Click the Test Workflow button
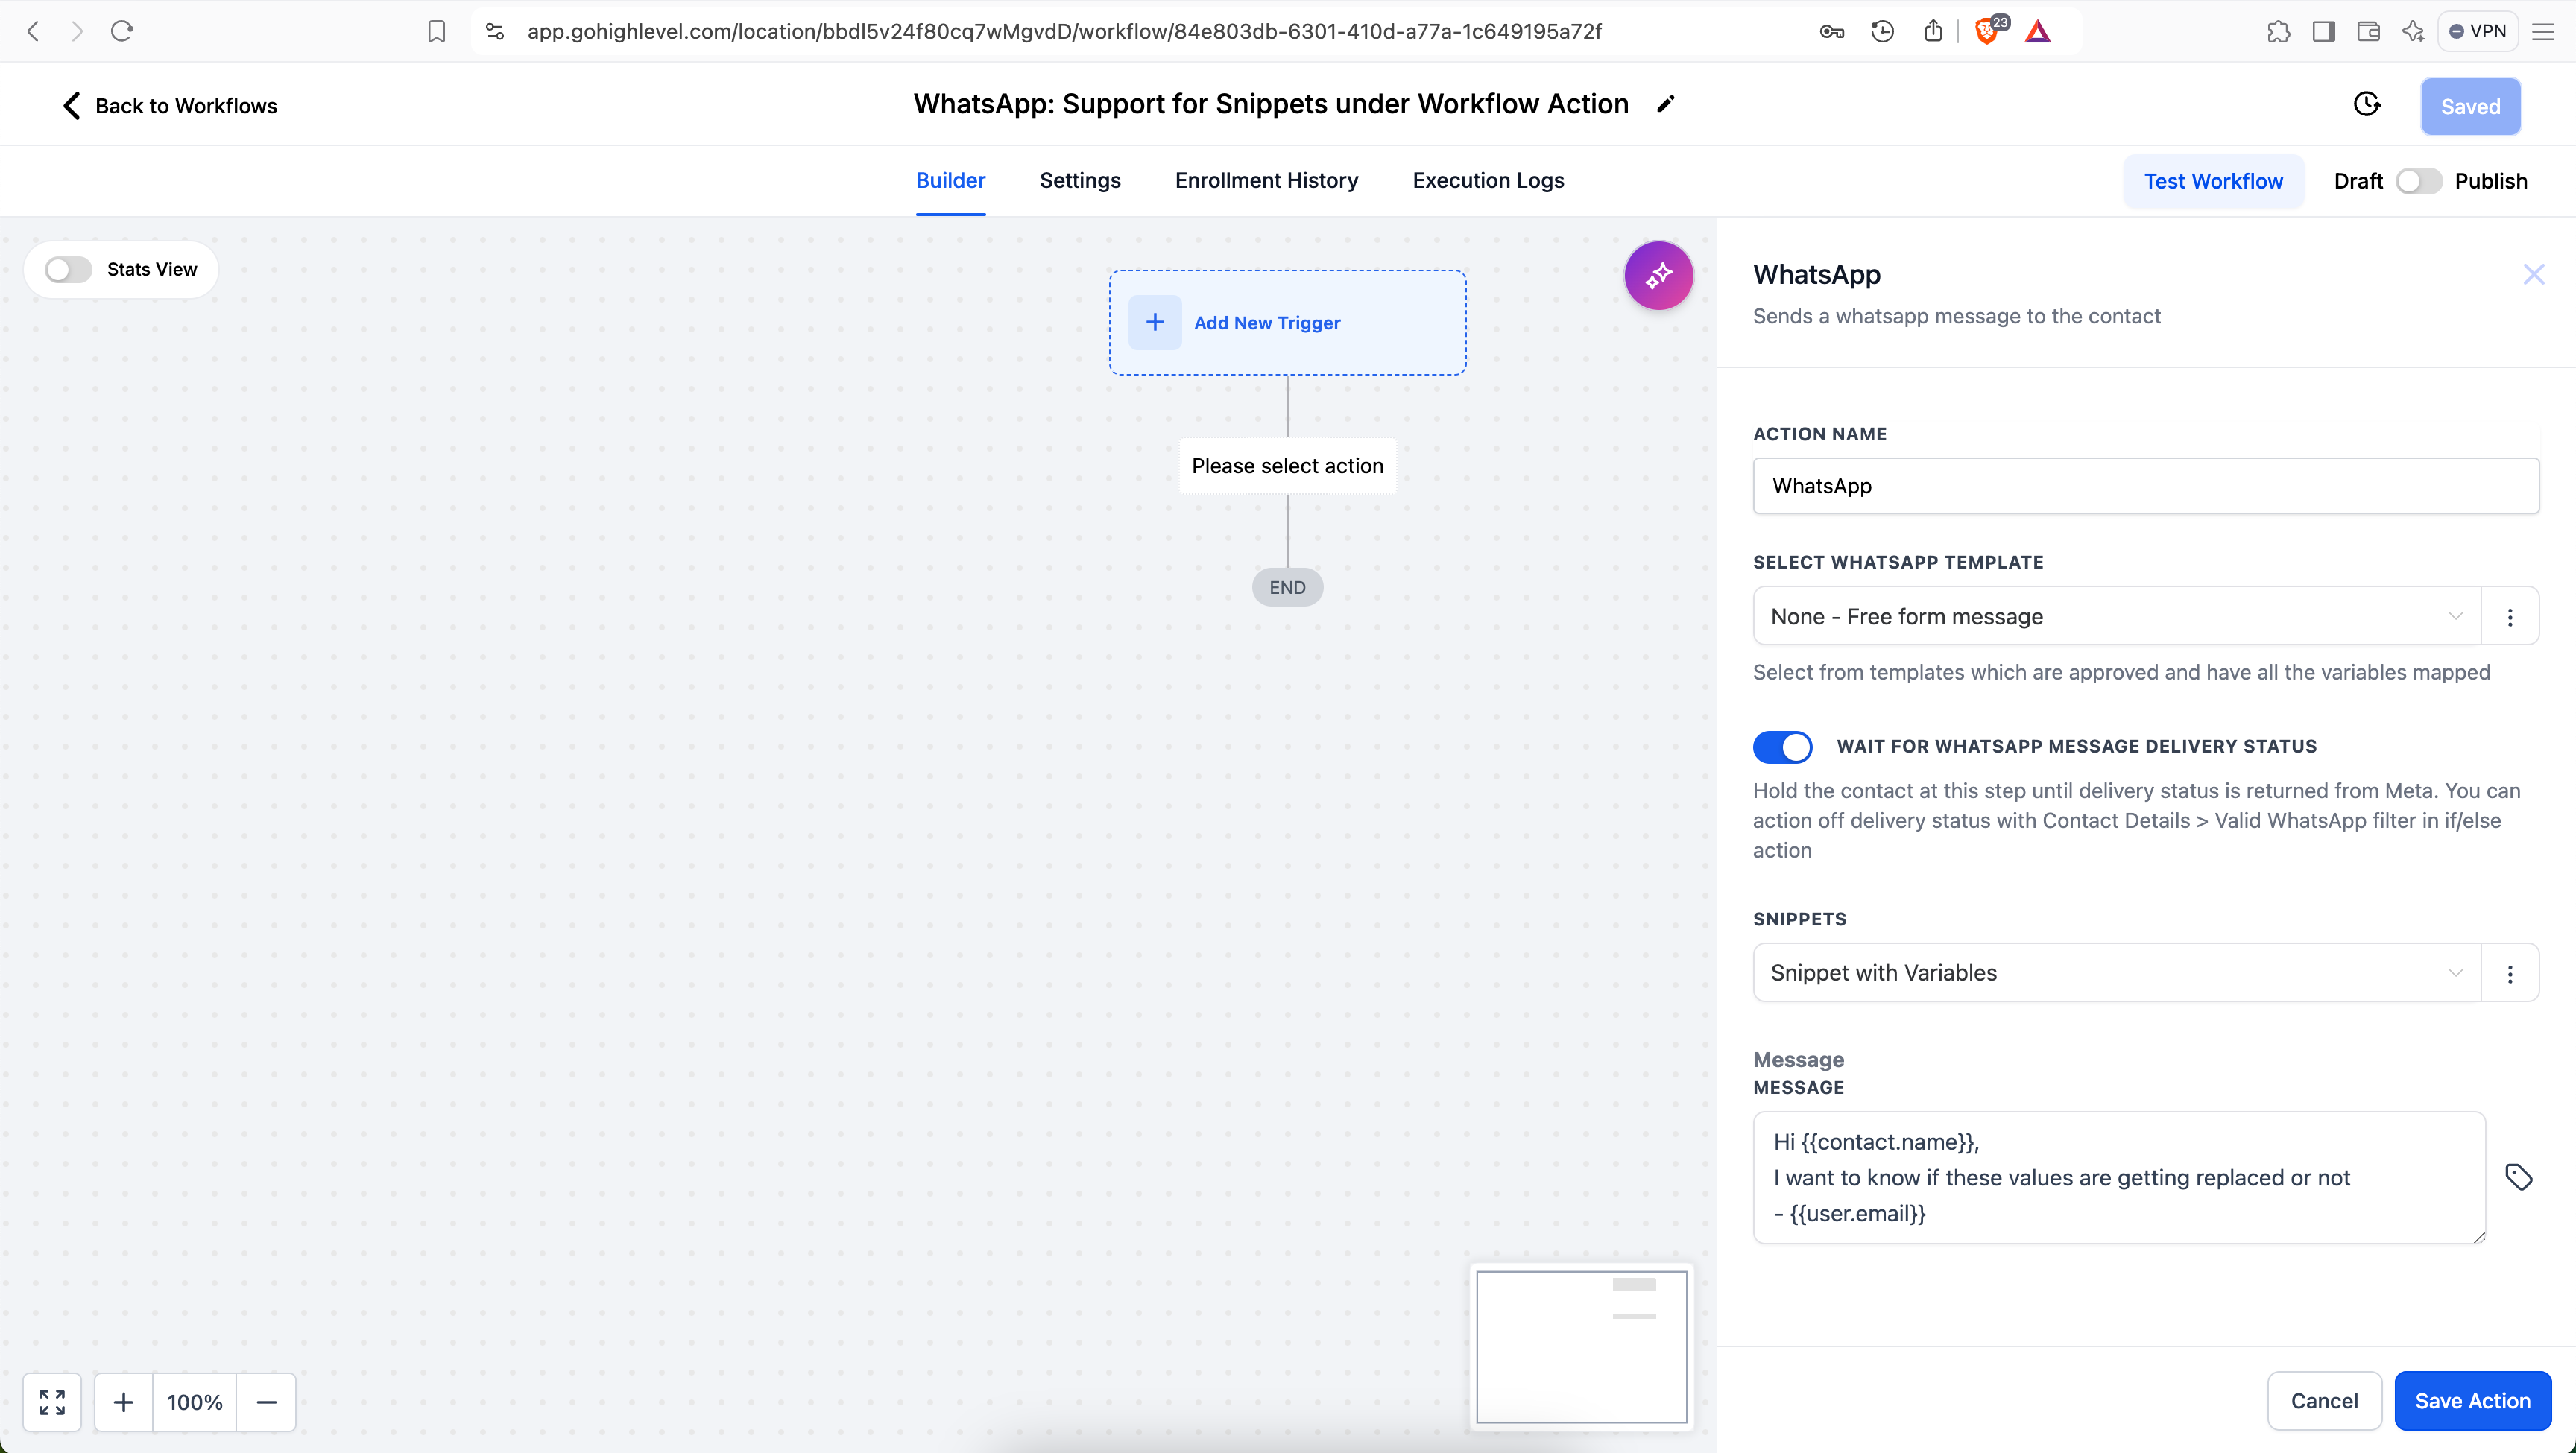 (2213, 180)
